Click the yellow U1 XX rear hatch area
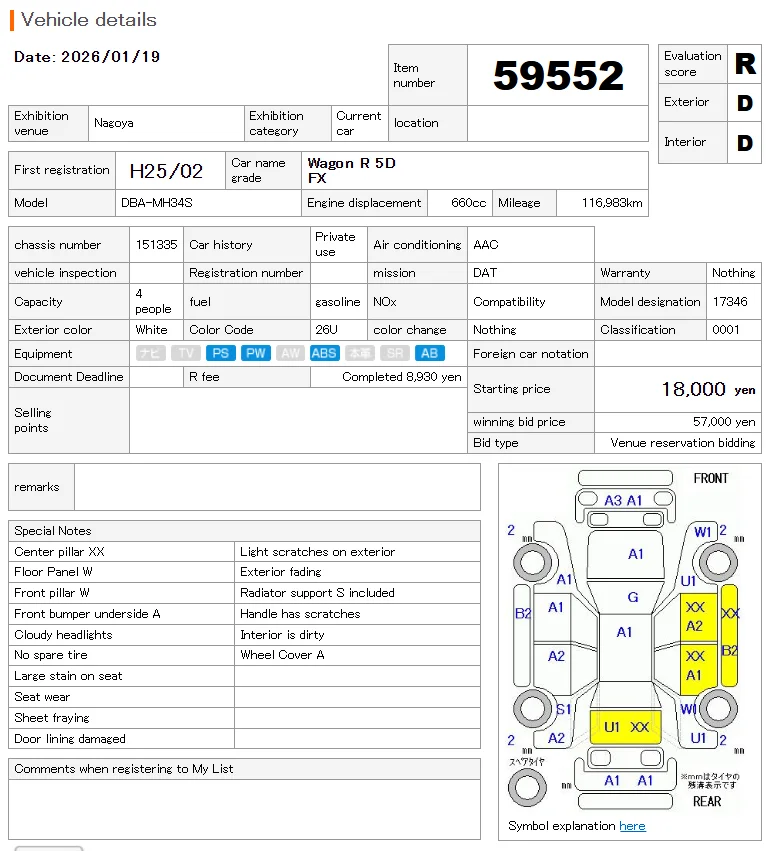Screen dimensions: 766x851 [x=625, y=727]
